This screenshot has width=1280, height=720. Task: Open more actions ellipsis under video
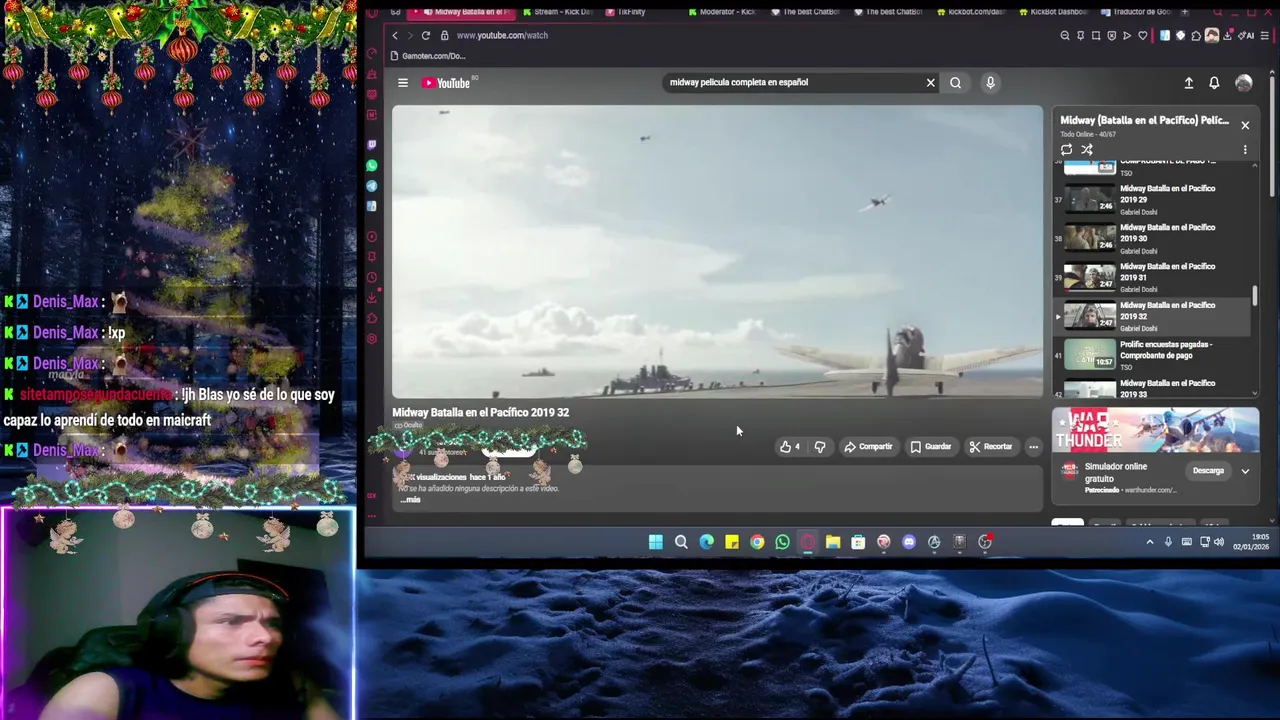tap(1033, 447)
